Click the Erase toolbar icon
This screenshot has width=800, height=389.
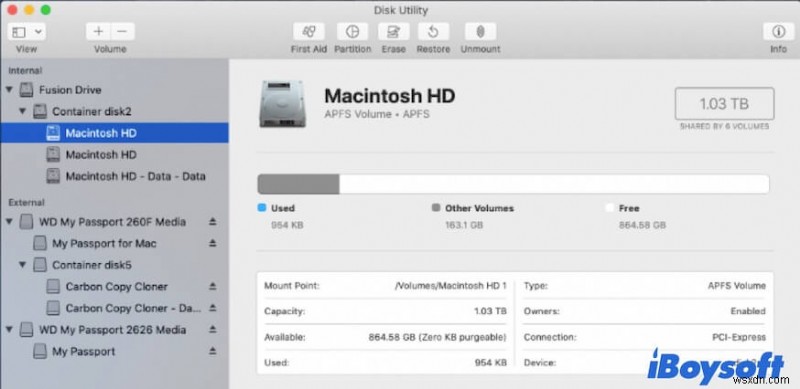click(x=393, y=32)
